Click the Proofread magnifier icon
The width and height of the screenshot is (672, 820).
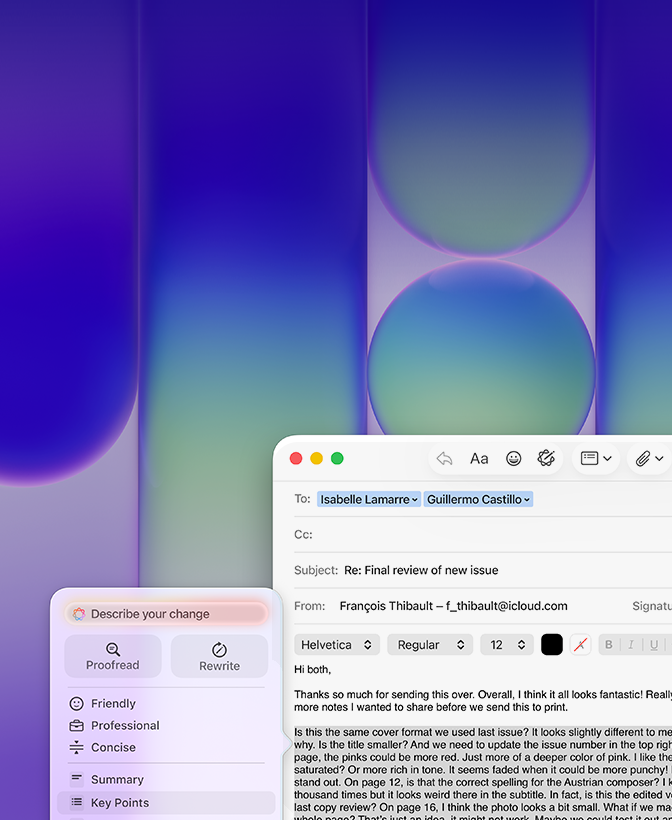point(113,650)
